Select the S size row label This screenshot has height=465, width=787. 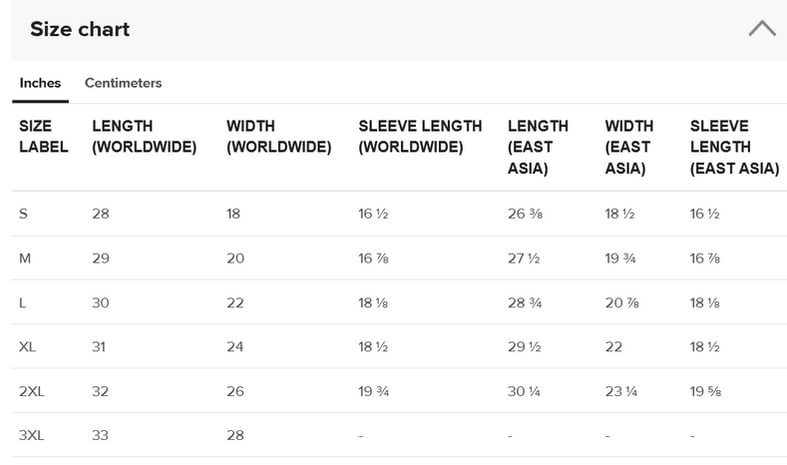click(23, 214)
